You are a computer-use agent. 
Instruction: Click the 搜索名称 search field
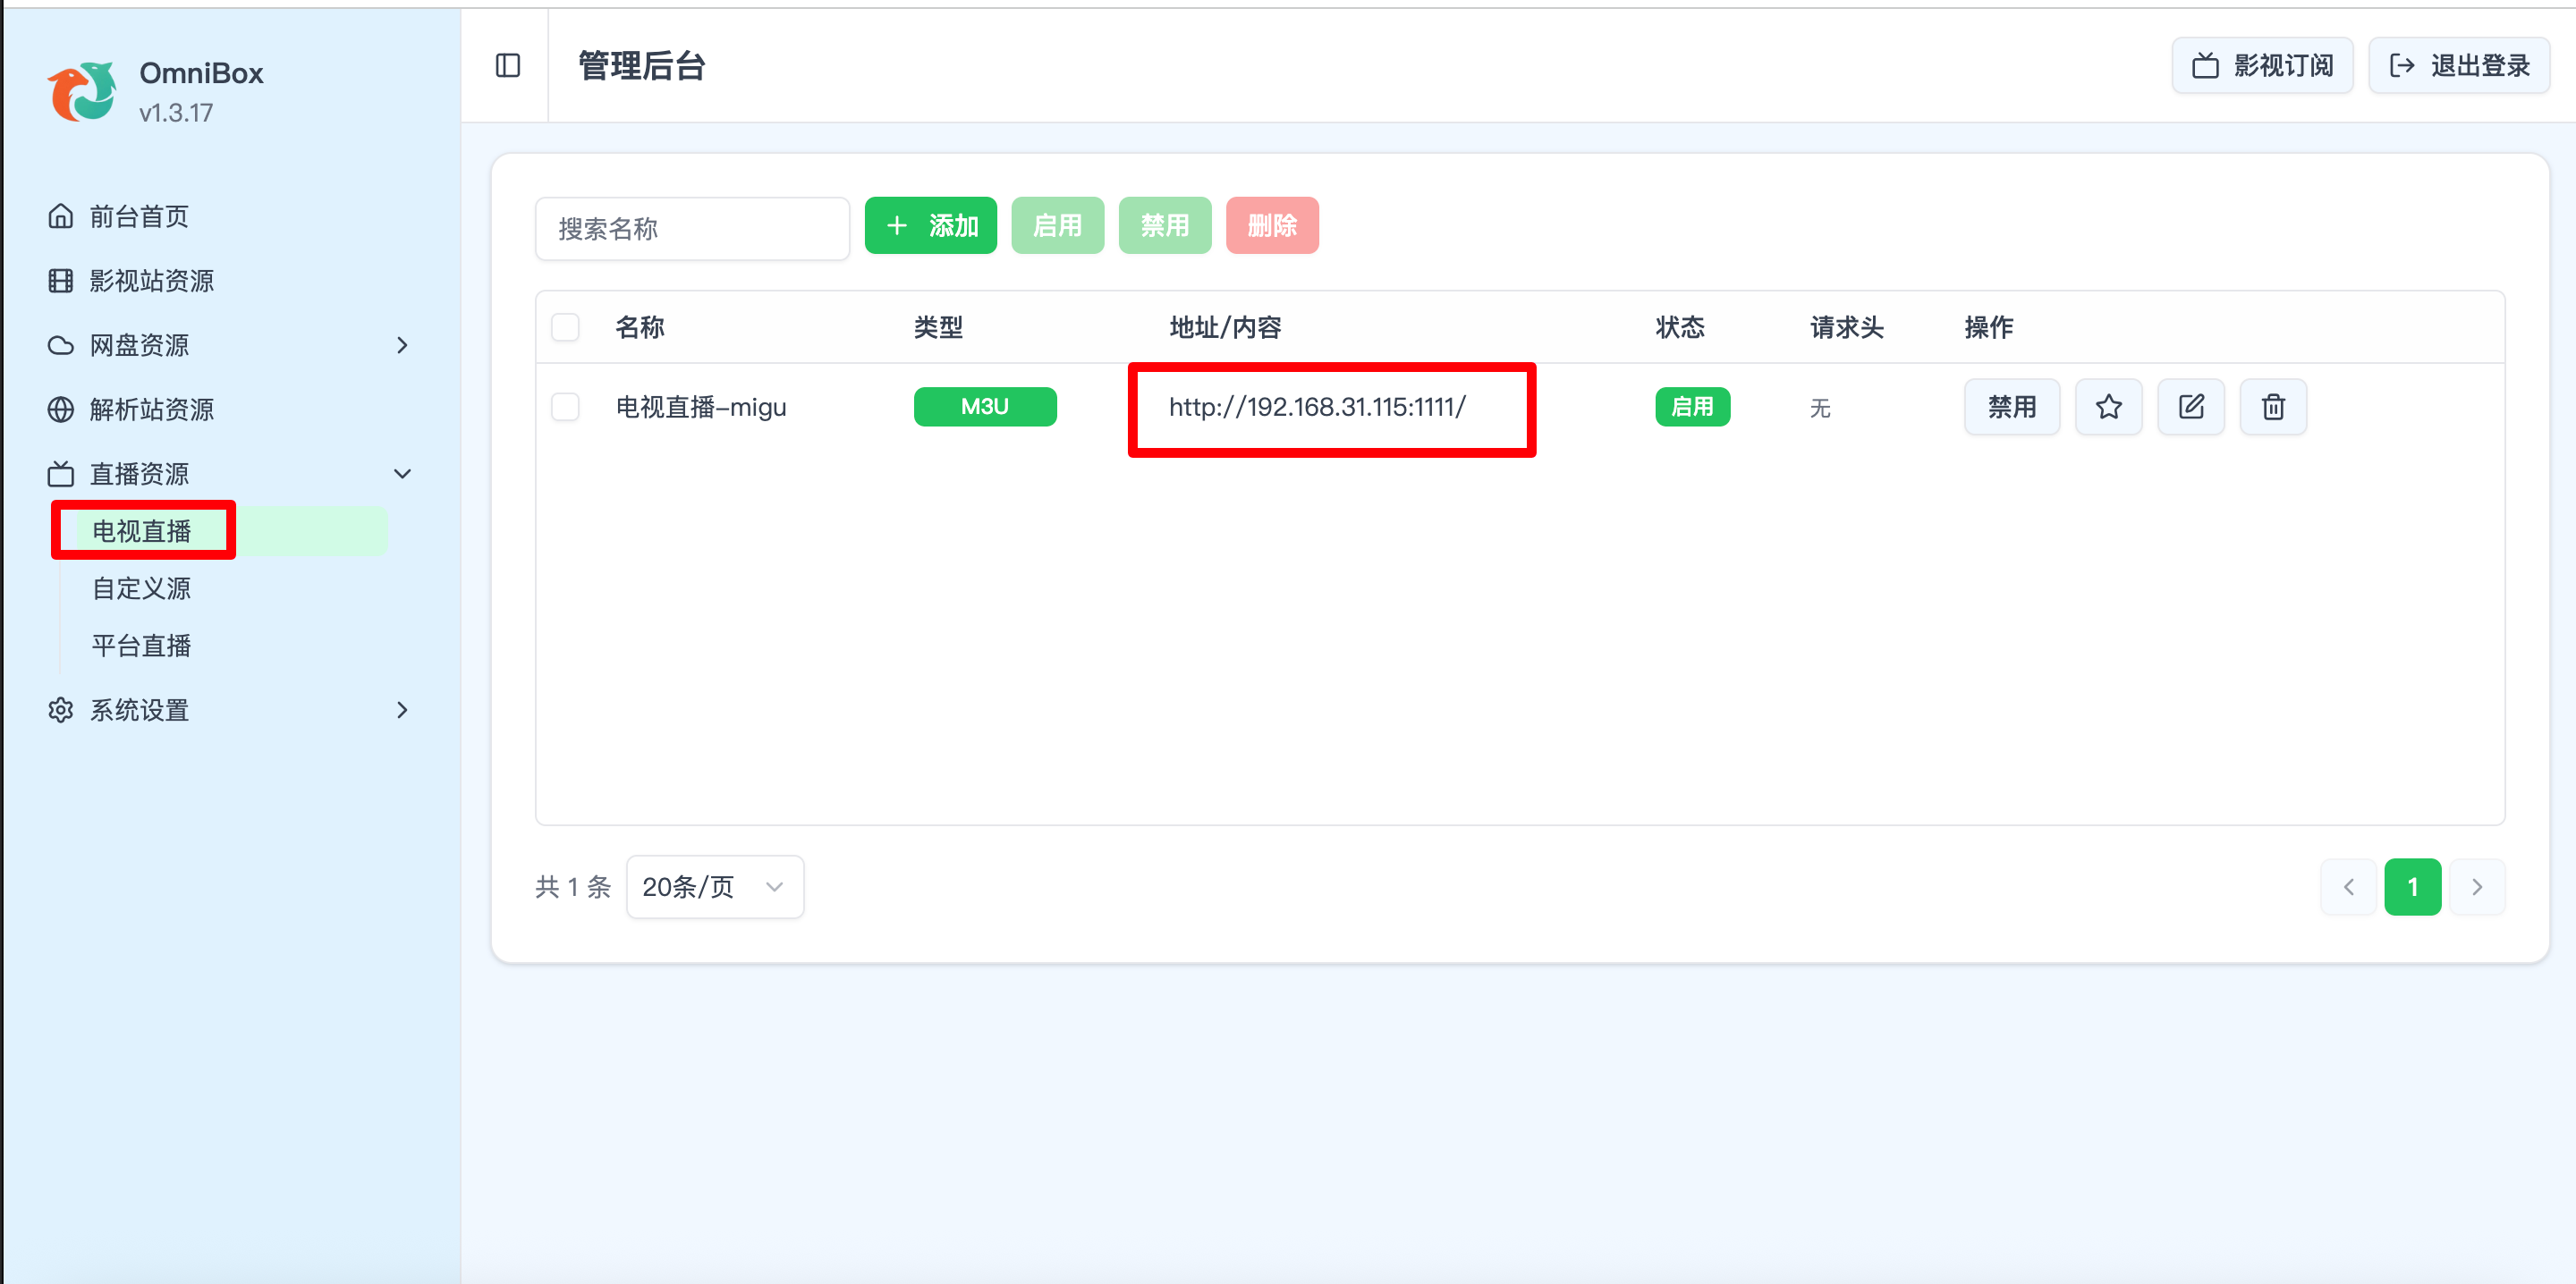coord(692,229)
